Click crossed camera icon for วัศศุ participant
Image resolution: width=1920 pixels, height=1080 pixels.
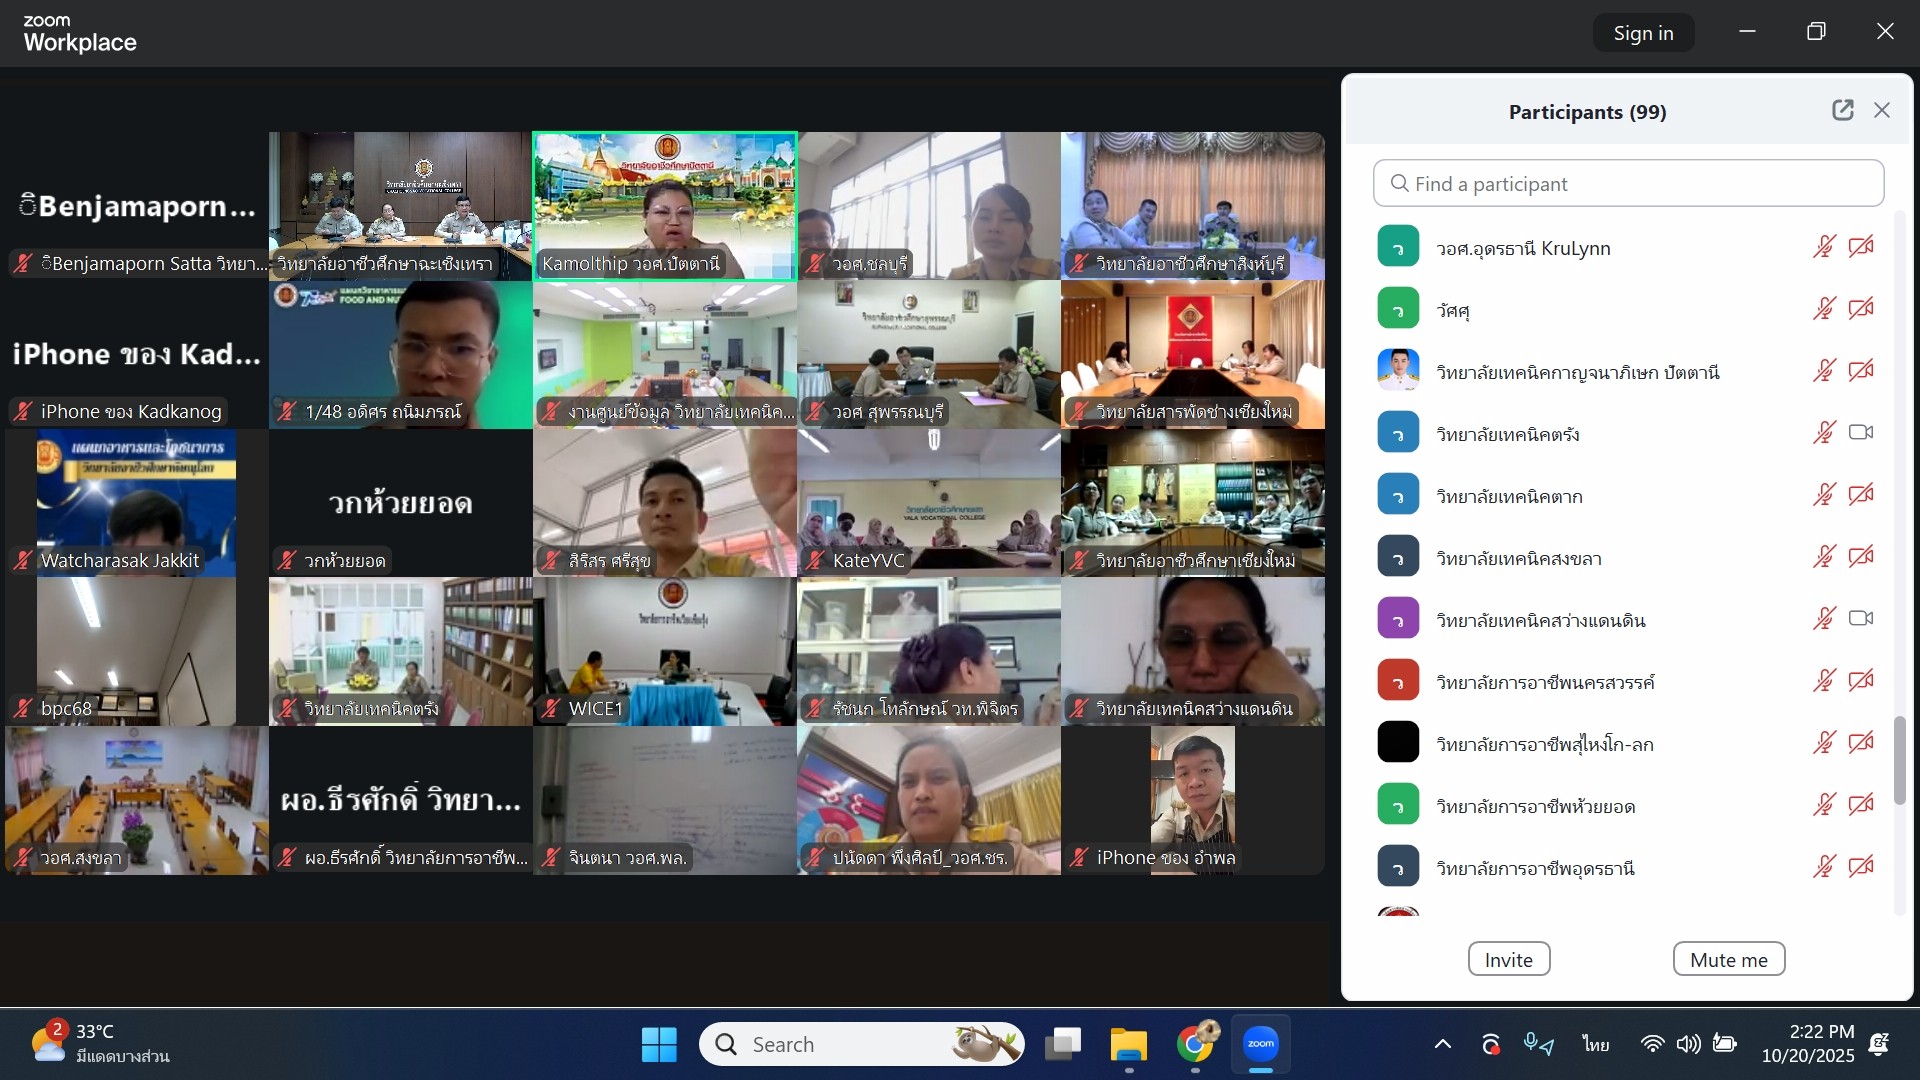(1860, 309)
